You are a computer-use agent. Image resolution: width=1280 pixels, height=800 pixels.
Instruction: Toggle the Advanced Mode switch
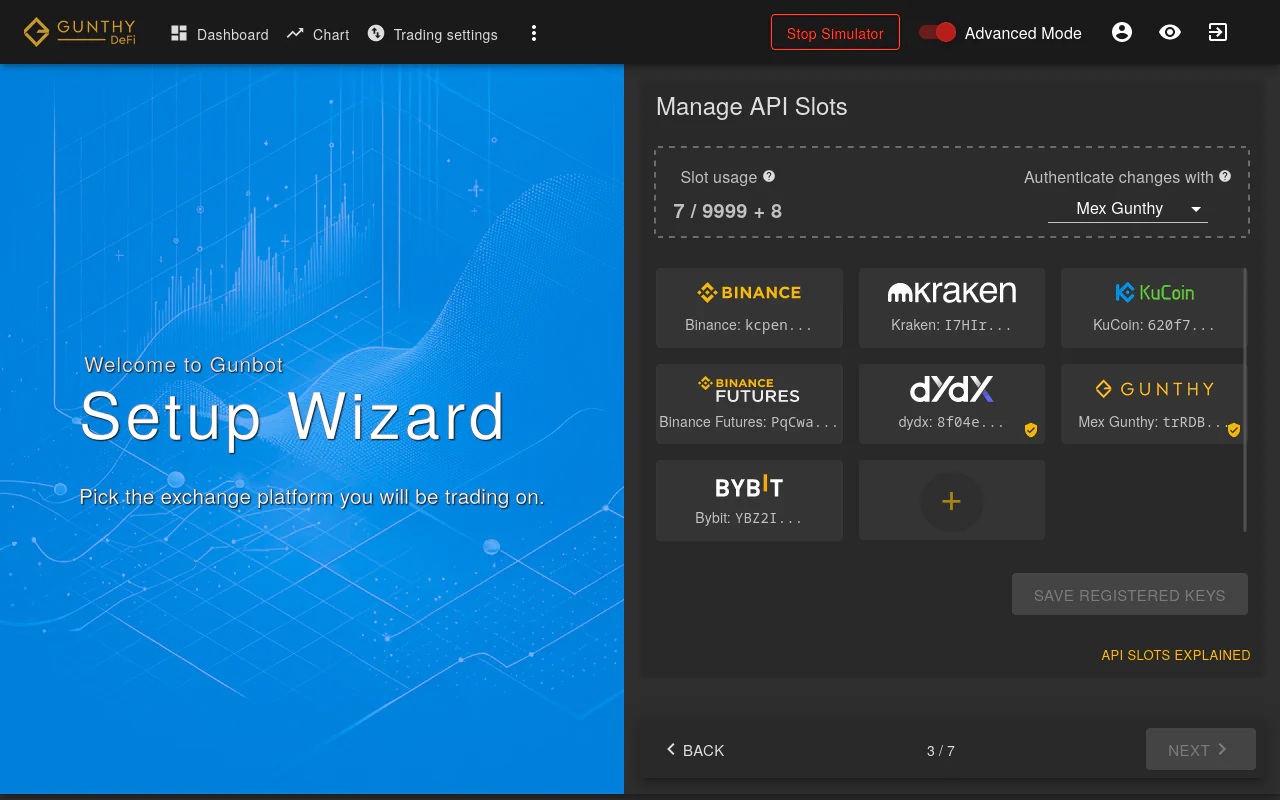click(938, 32)
